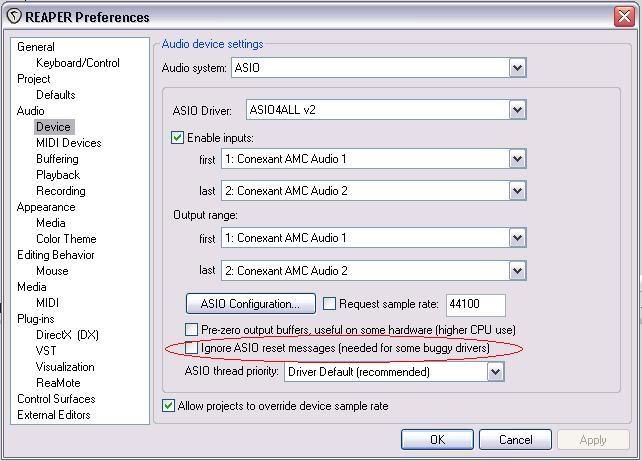Viewport: 642px width, 461px height.
Task: Click the sample rate field showing 44100
Action: pos(476,304)
